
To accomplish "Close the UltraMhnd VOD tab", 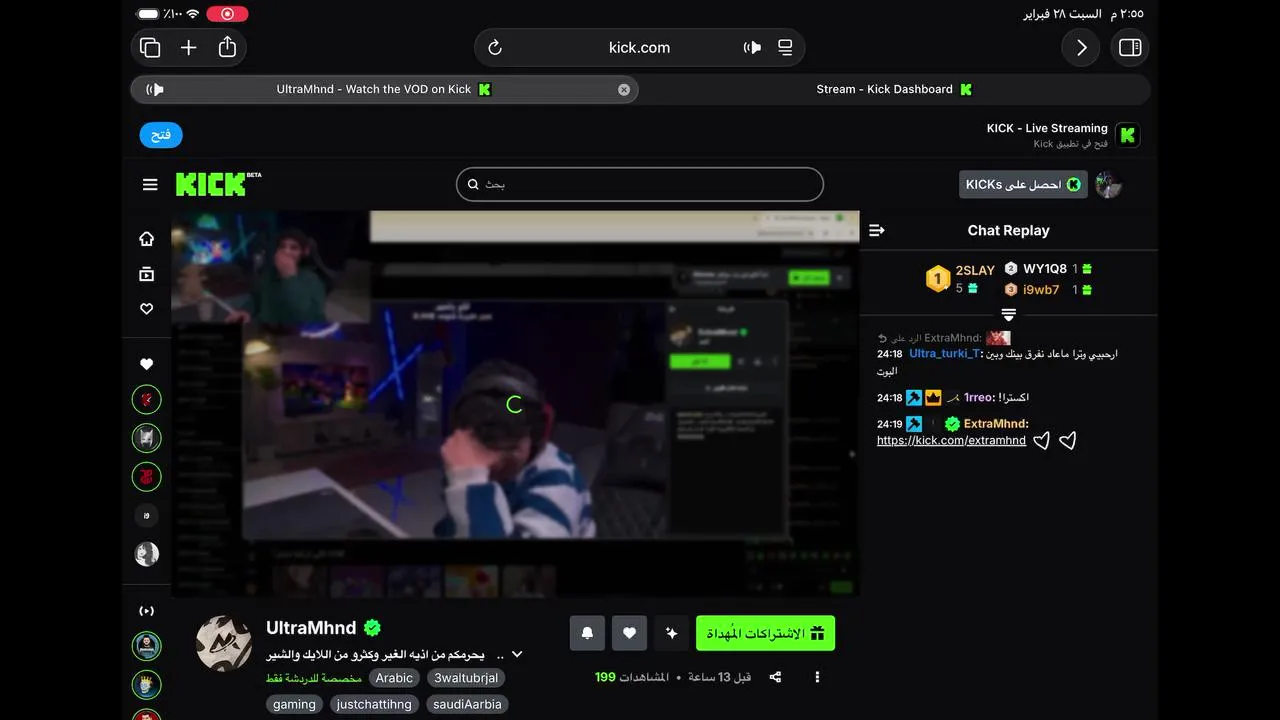I will [624, 89].
